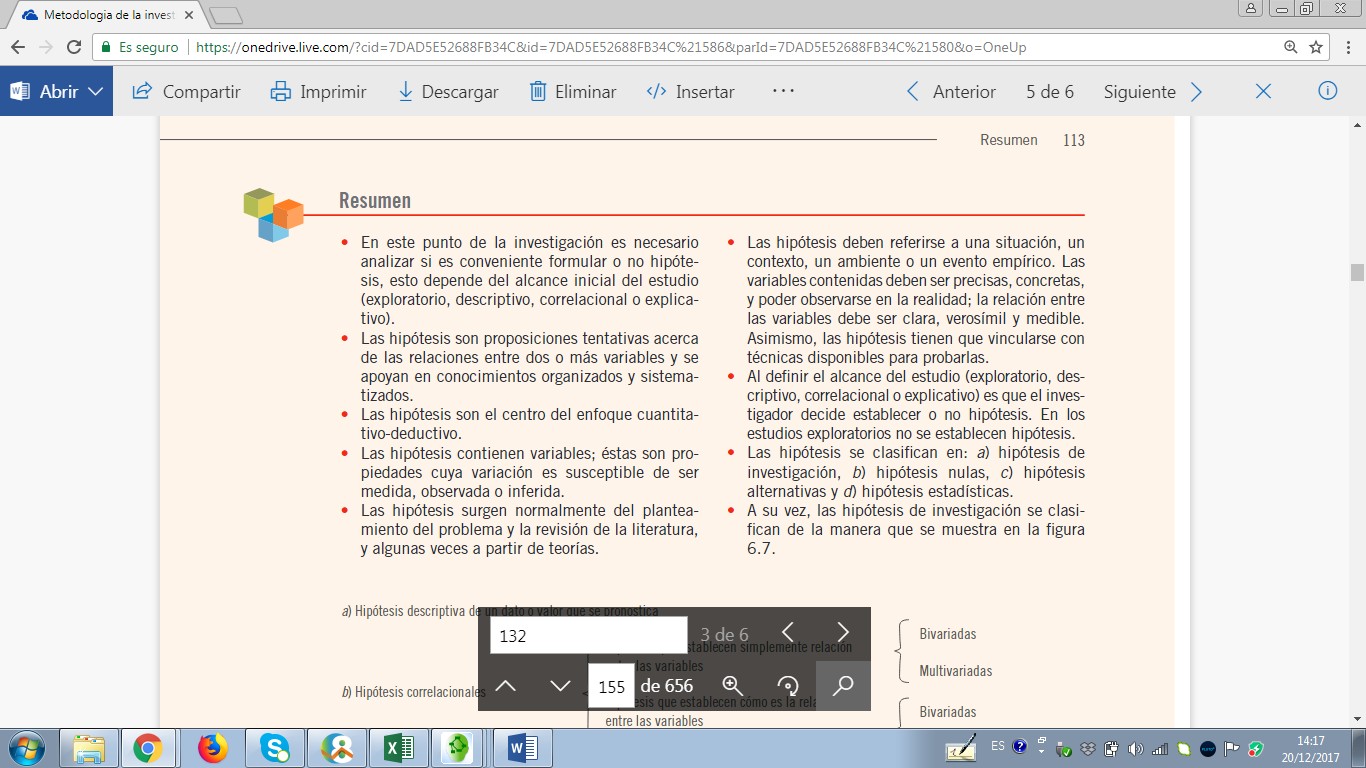Bookmark this page with the star icon
The image size is (1366, 768).
point(1316,47)
